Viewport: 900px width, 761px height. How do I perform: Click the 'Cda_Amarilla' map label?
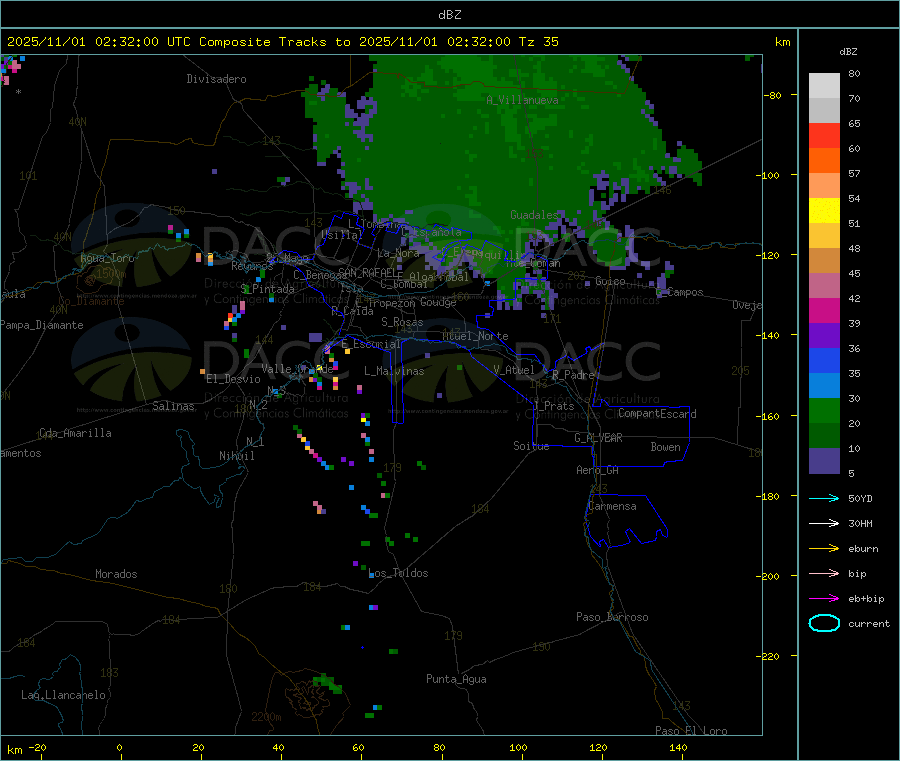tap(75, 433)
